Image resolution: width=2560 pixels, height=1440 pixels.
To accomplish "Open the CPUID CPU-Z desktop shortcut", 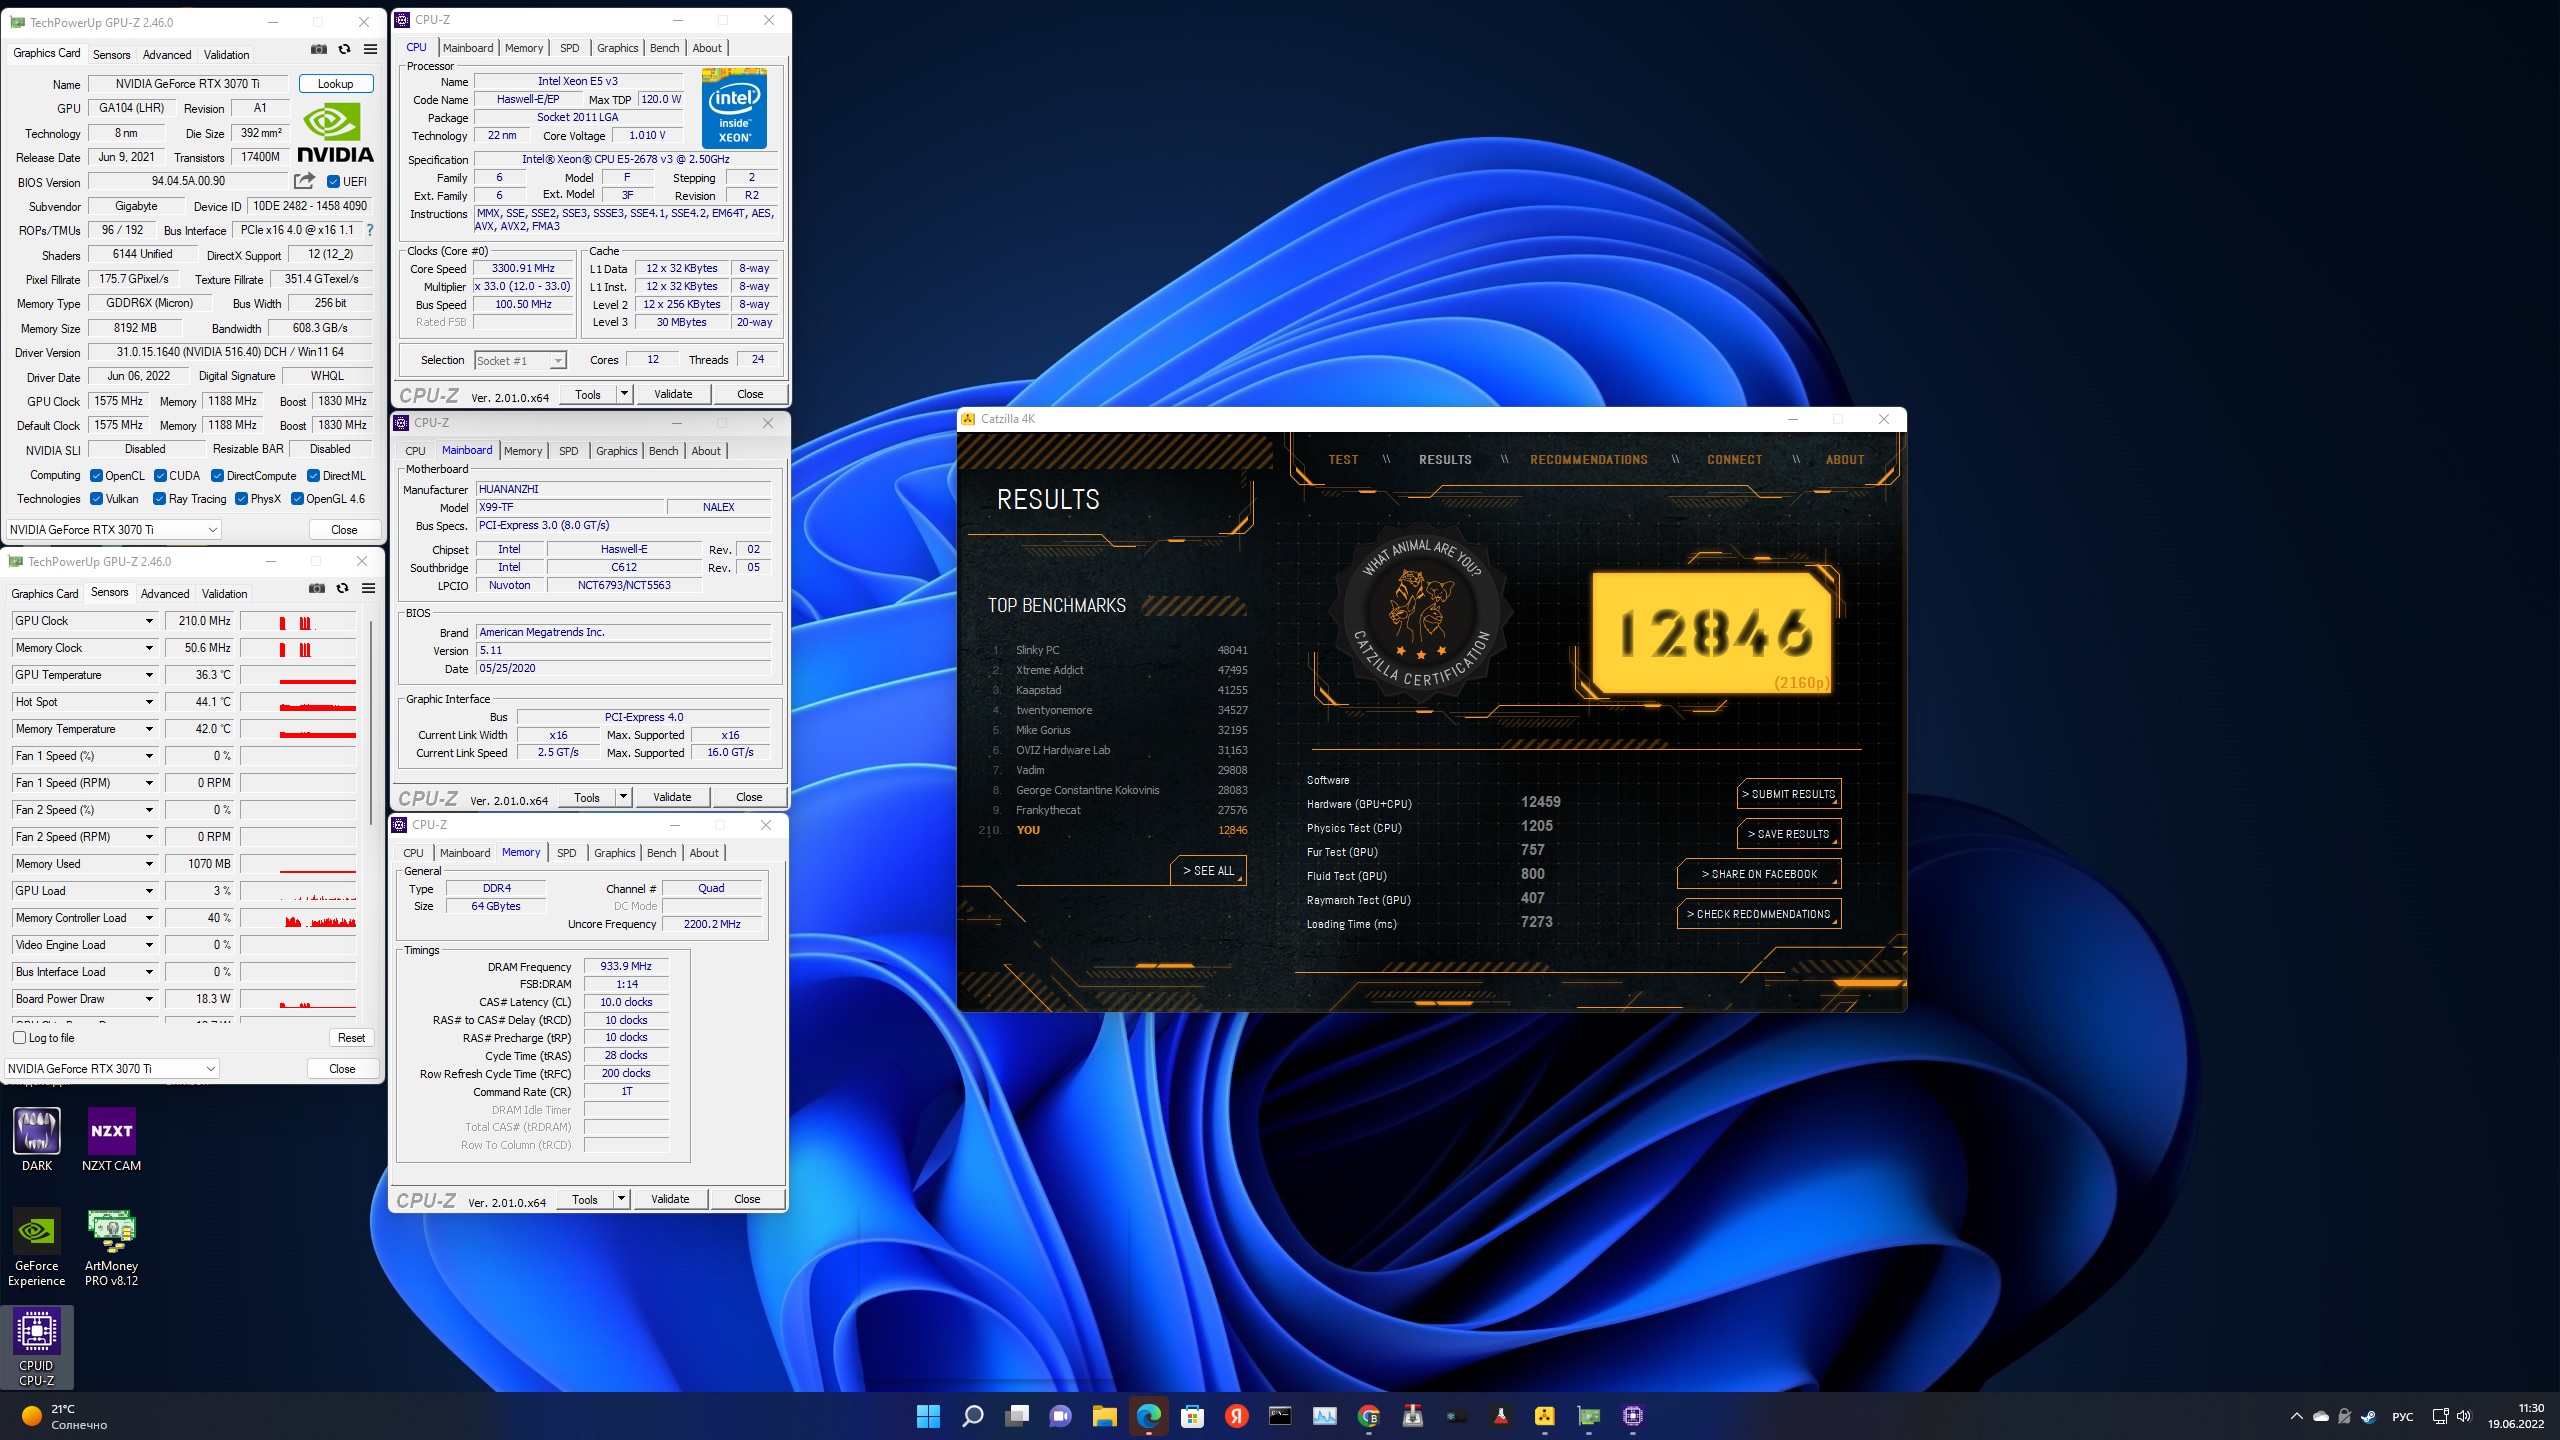I will pyautogui.click(x=37, y=1347).
